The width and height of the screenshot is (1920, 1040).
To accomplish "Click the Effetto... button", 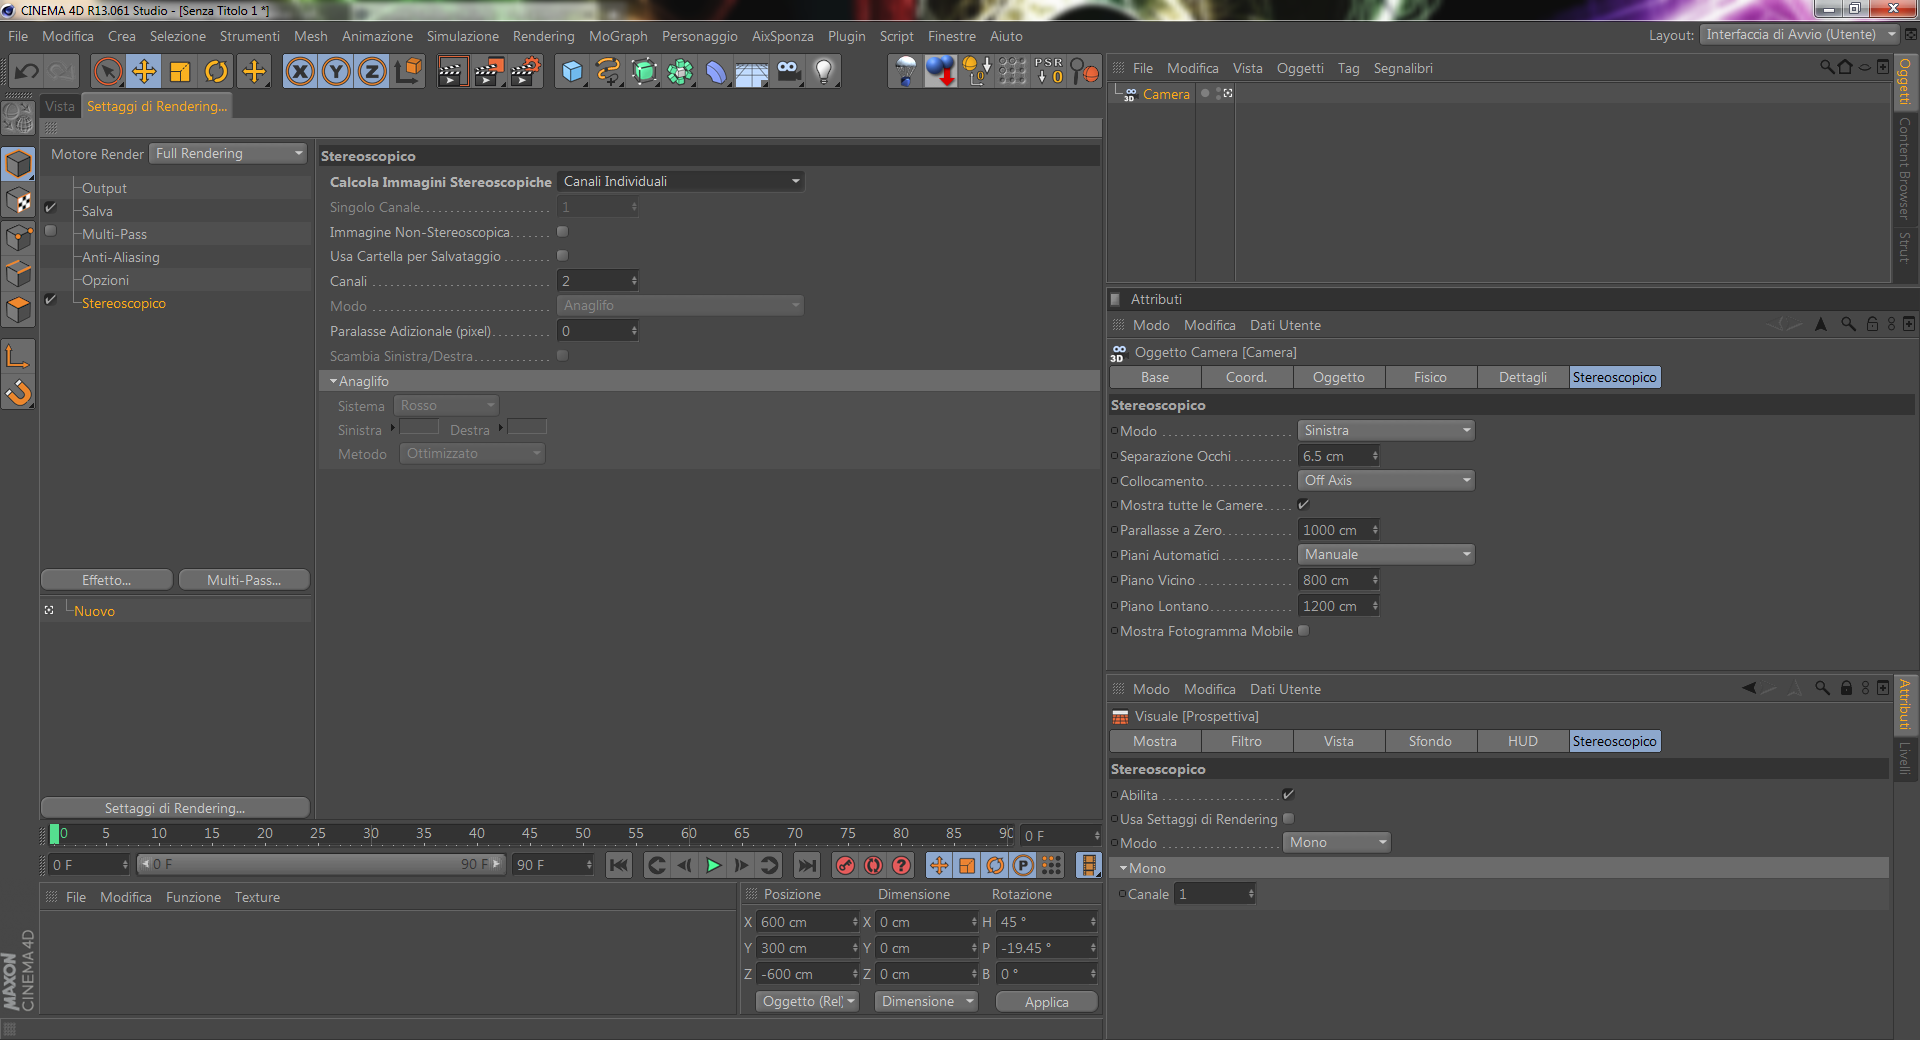I will click(x=107, y=581).
